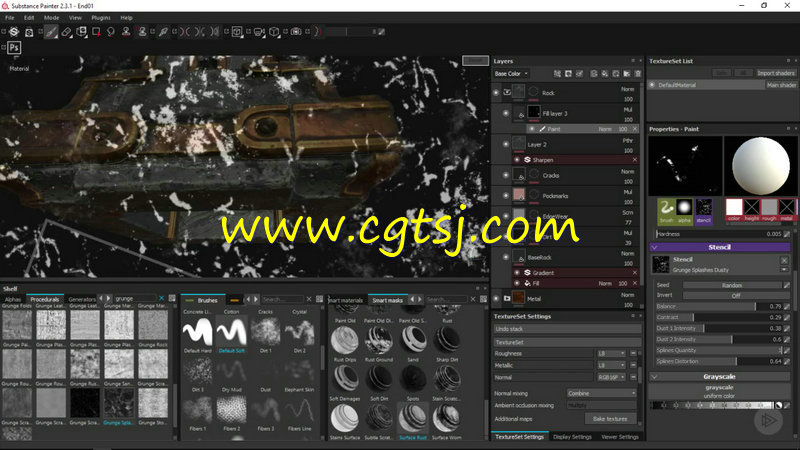
Task: Toggle grid view in Brushes shelf
Action: (x=319, y=299)
